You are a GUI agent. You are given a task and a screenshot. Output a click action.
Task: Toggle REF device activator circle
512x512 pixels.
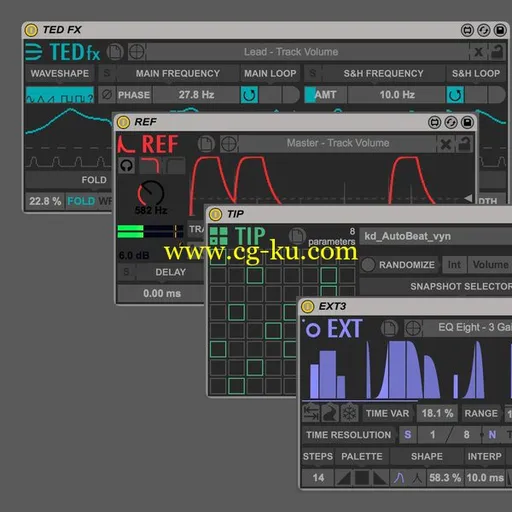pyautogui.click(x=123, y=122)
